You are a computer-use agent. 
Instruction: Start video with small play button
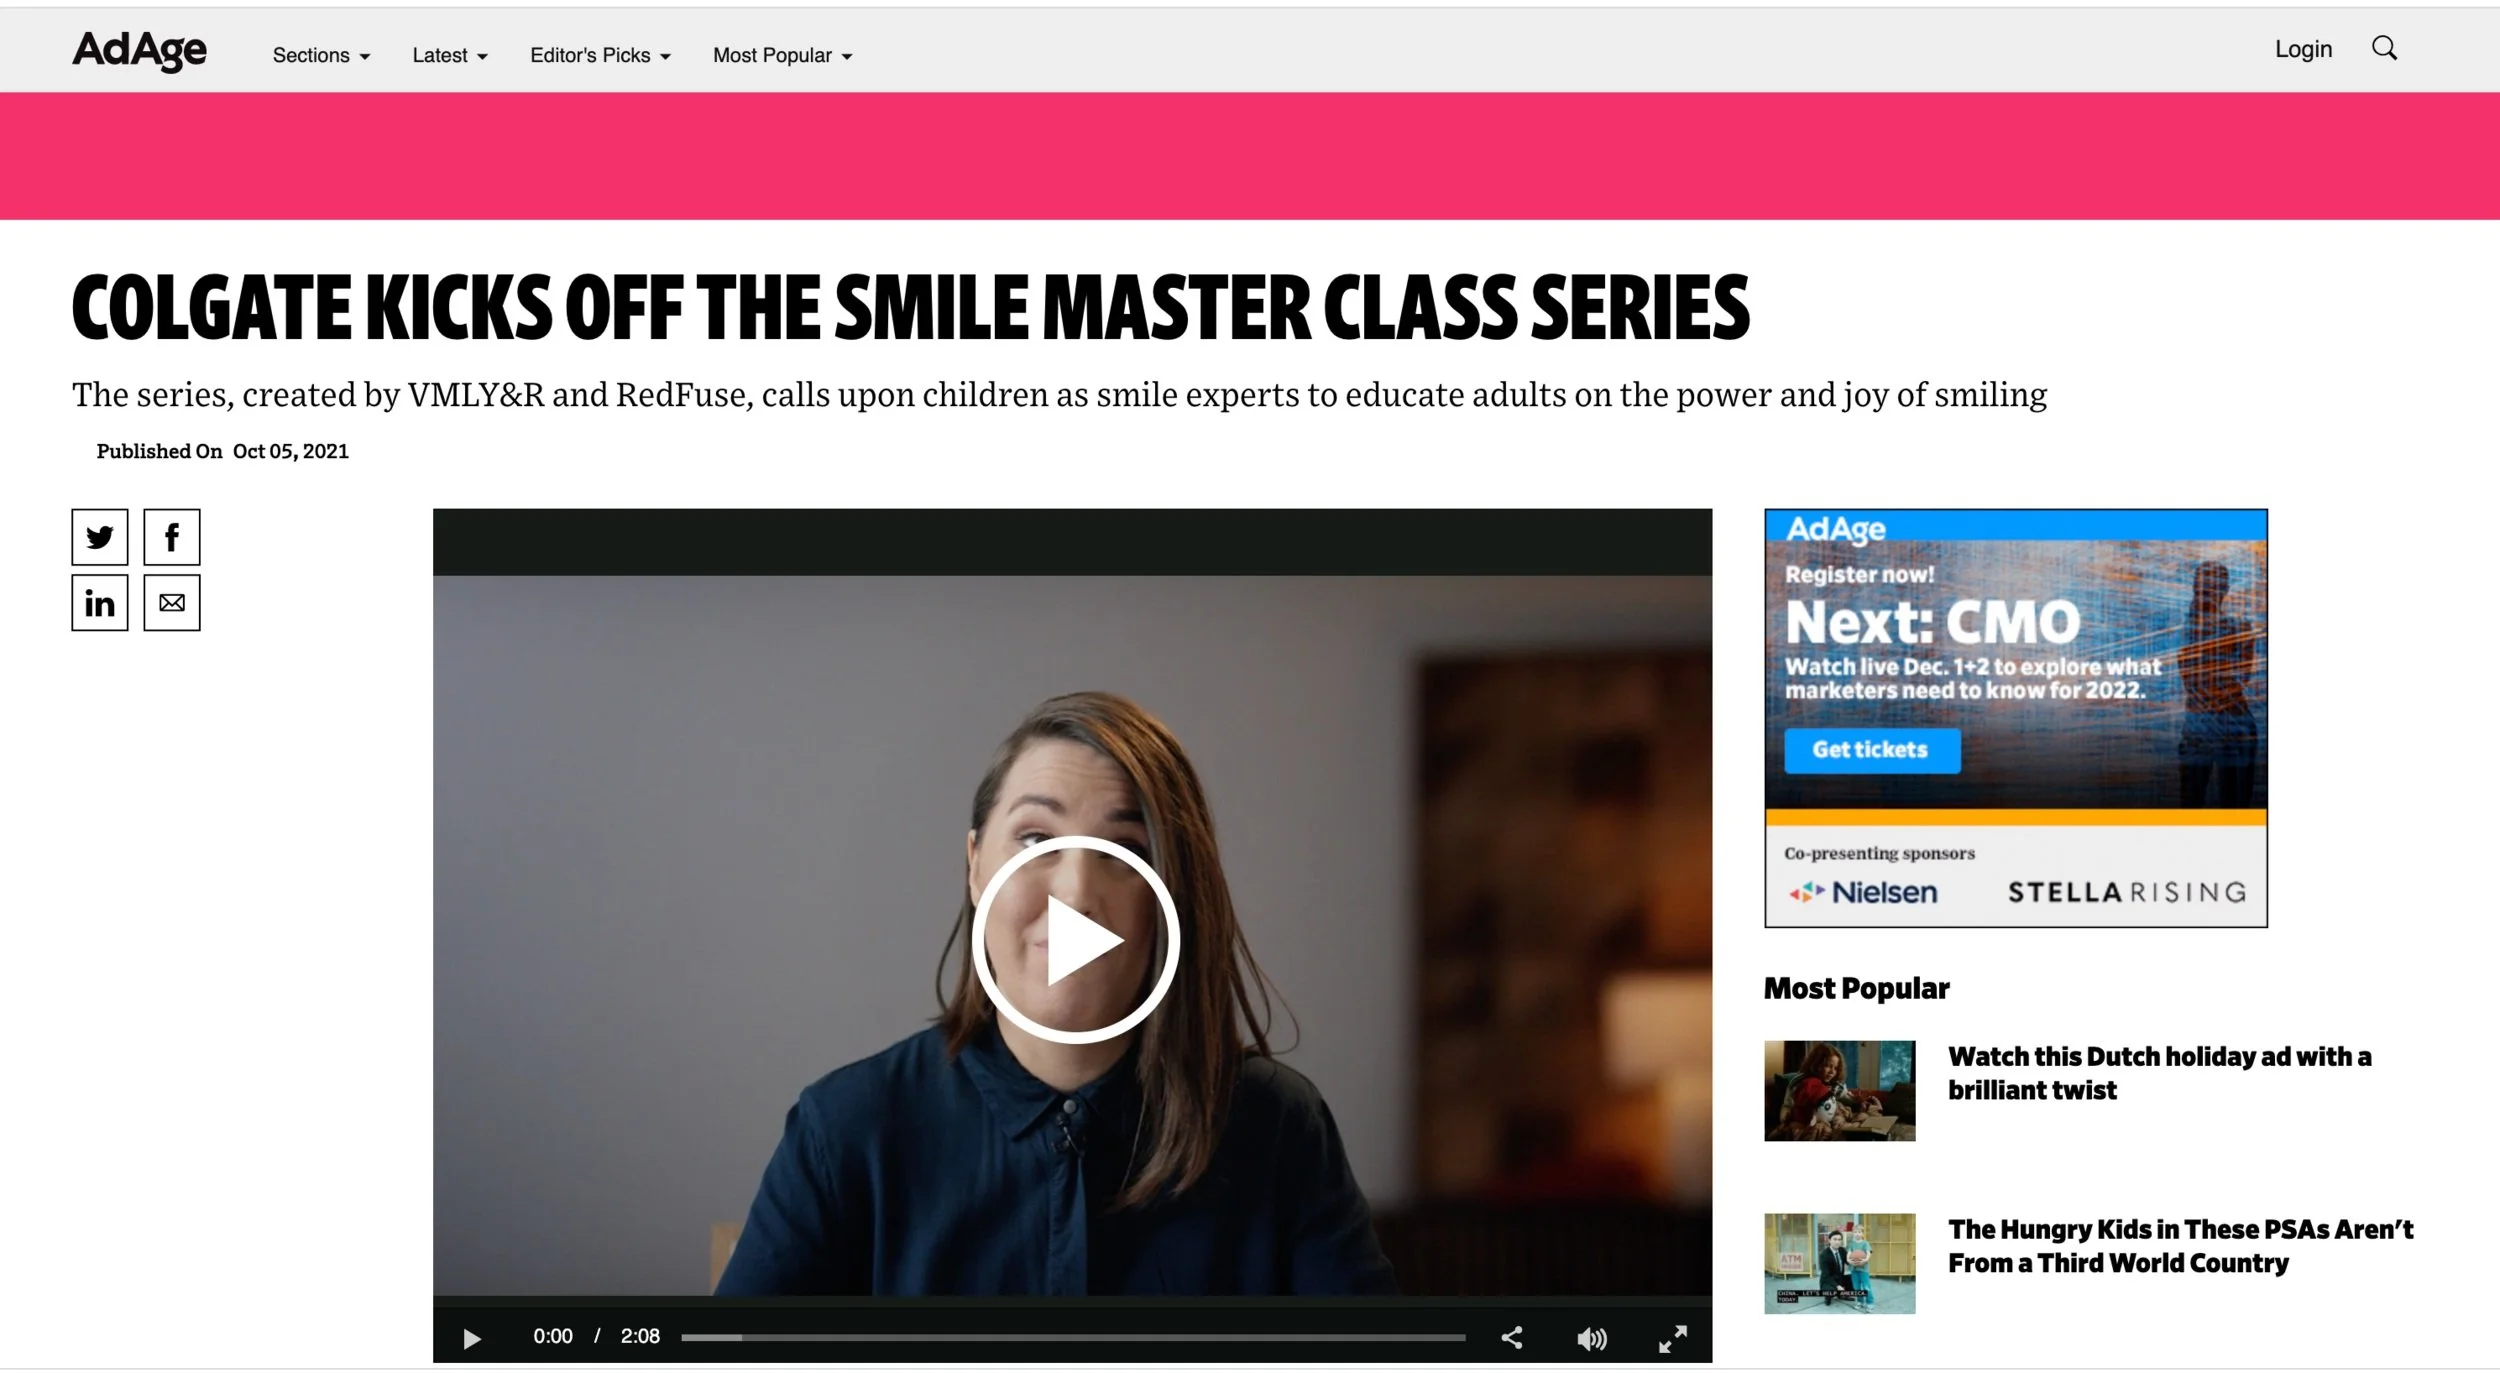tap(472, 1338)
